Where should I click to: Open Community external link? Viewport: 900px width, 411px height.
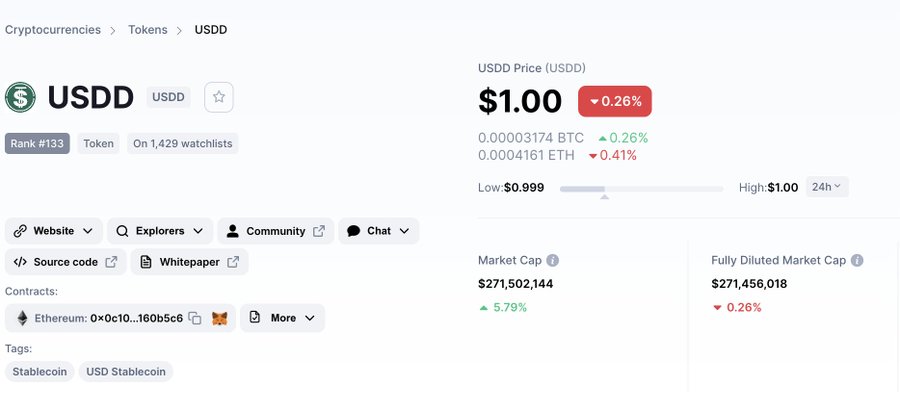(276, 231)
